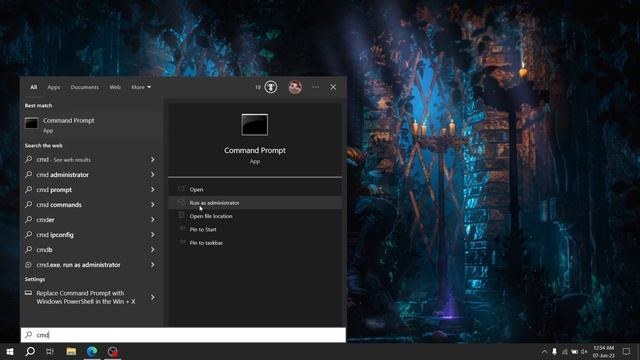Launch File Explorer from the taskbar
Screen dimensions: 640x360
point(71,351)
